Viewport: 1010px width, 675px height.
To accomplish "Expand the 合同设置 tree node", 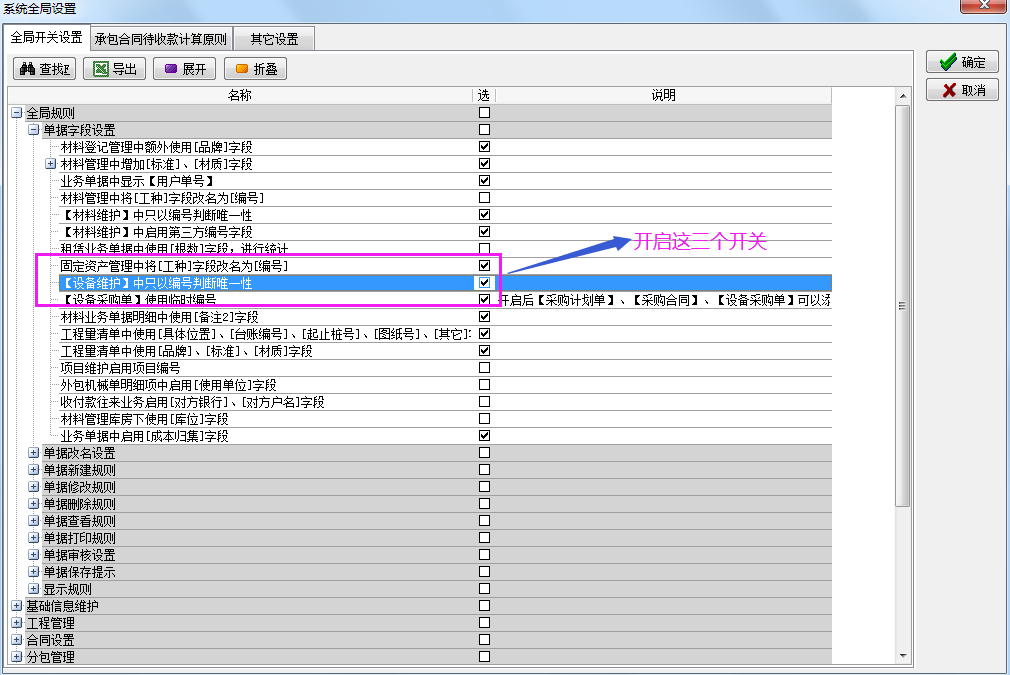I will click(x=16, y=640).
